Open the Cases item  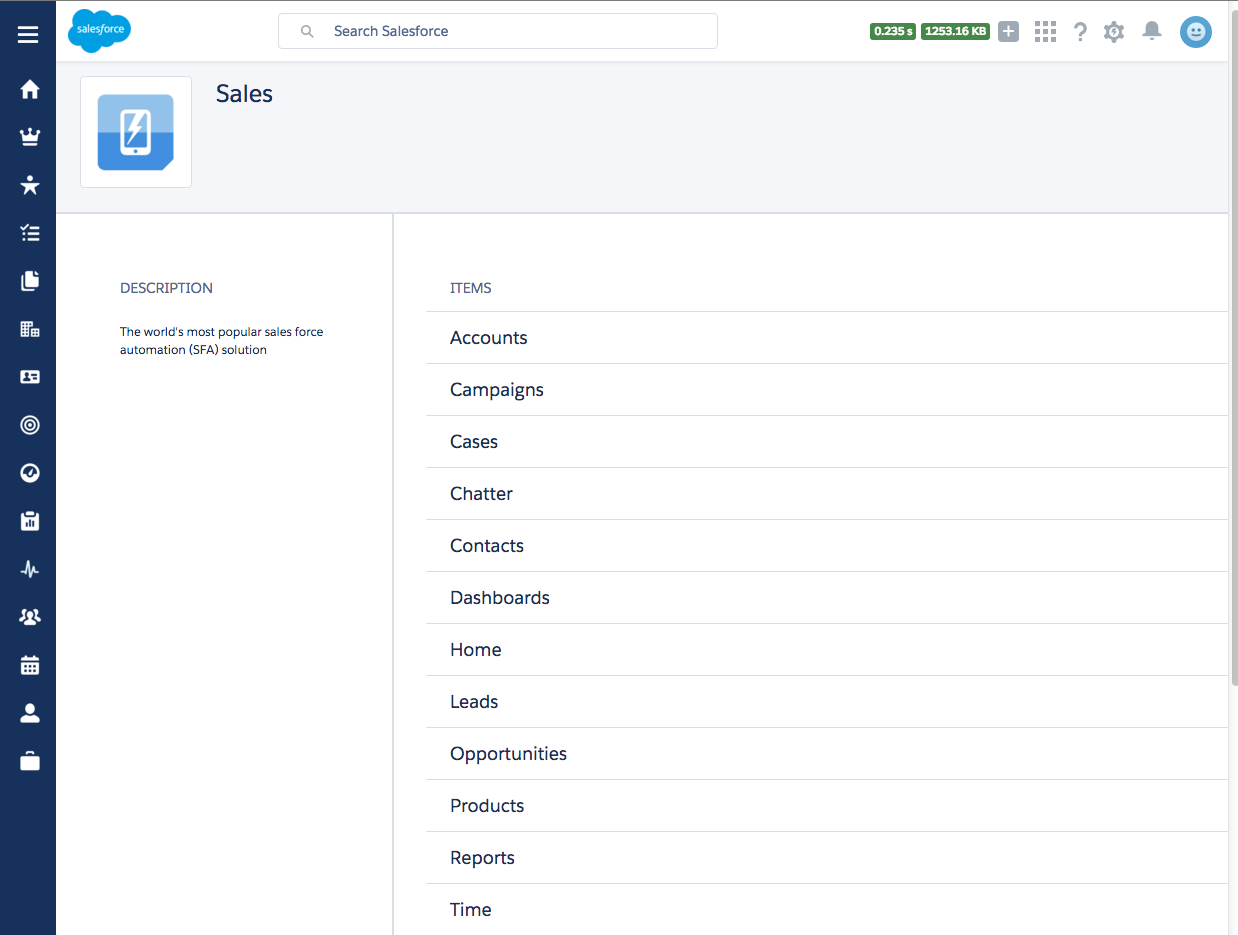(827, 442)
